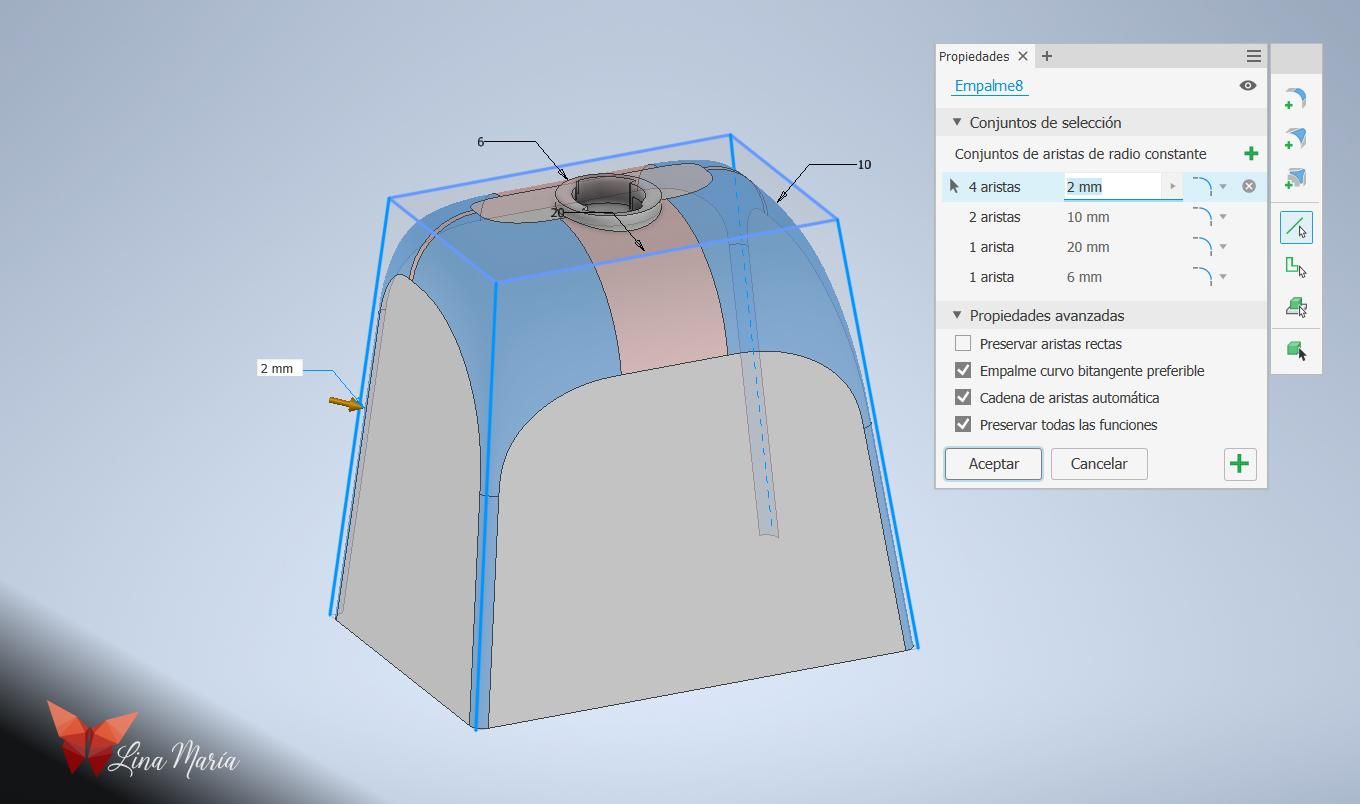
Task: Open the Propiedades panel hamburger menu
Action: (x=1253, y=56)
